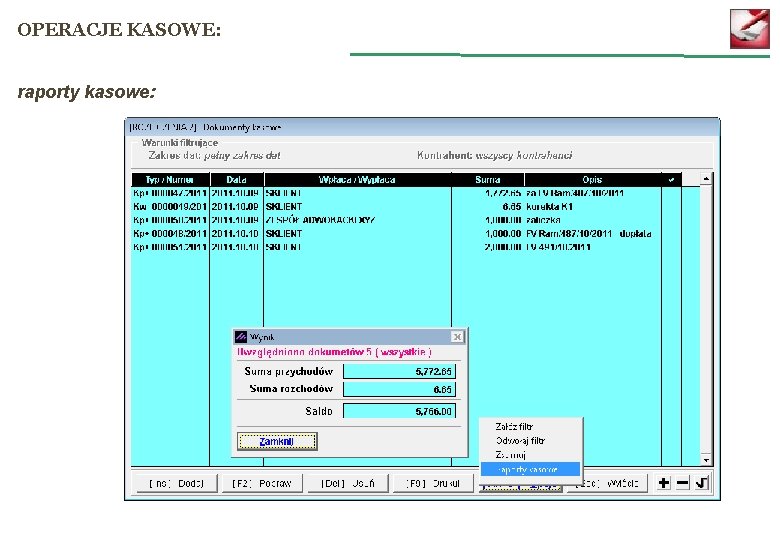Click Wpłaca / Wypłaca column header
Screen dimensions: 780x540
[x=357, y=180]
